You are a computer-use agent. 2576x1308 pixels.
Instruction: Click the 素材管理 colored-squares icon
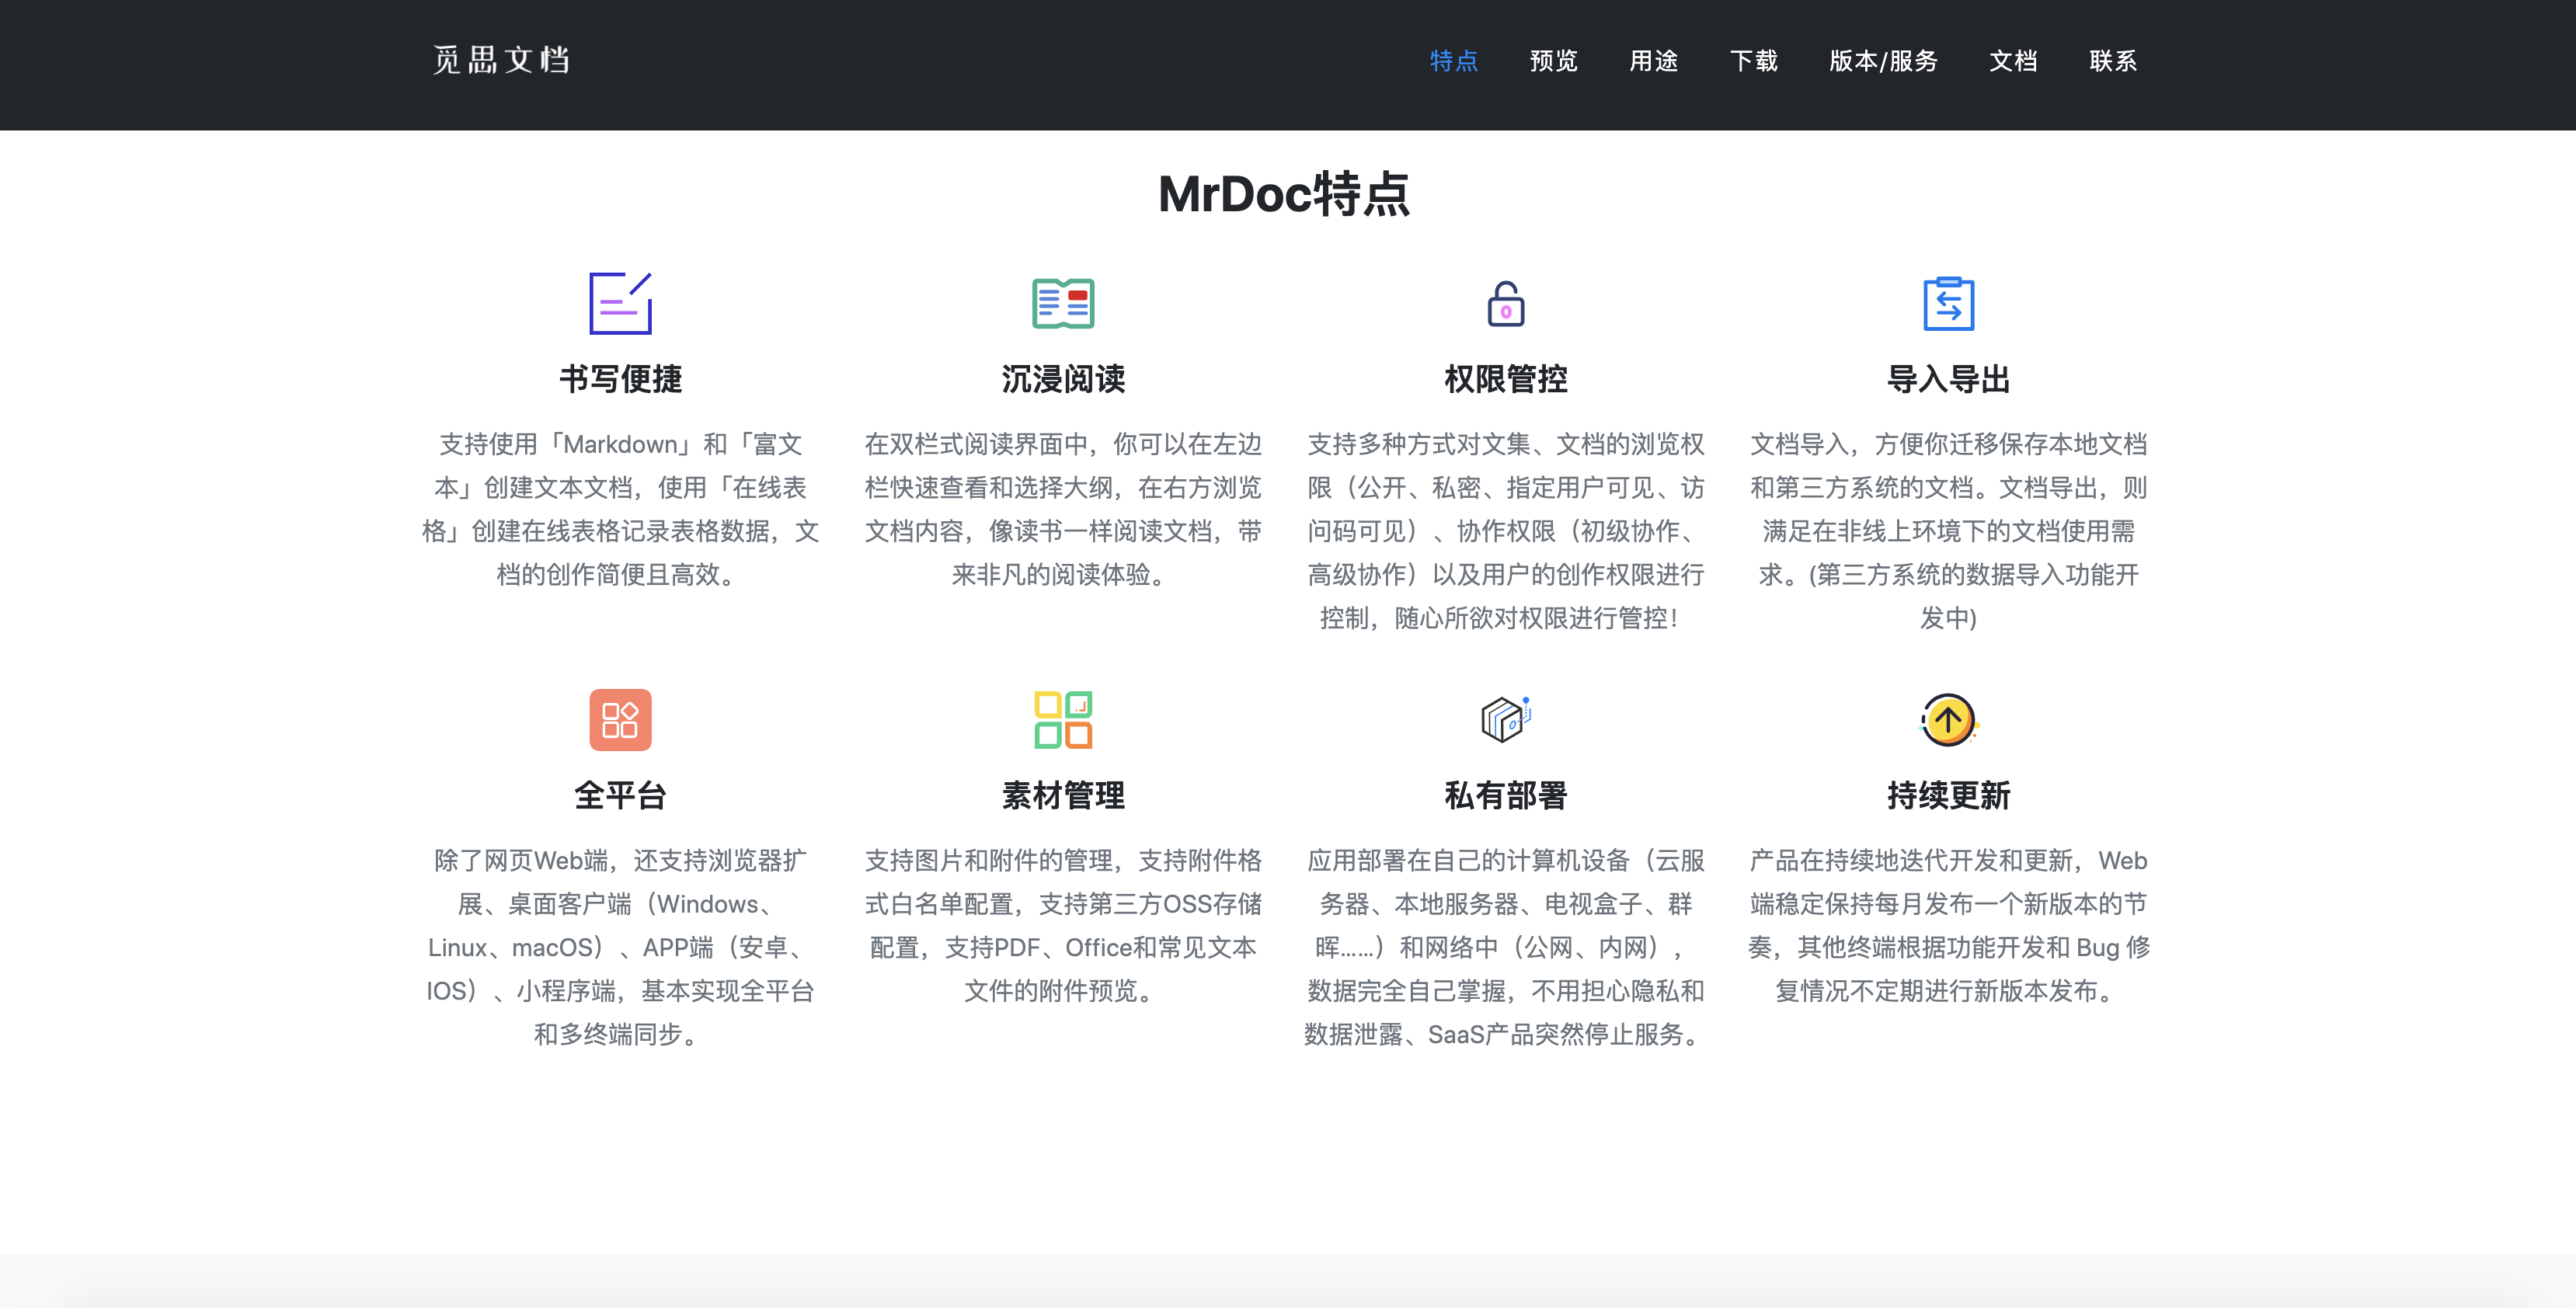(x=1063, y=720)
